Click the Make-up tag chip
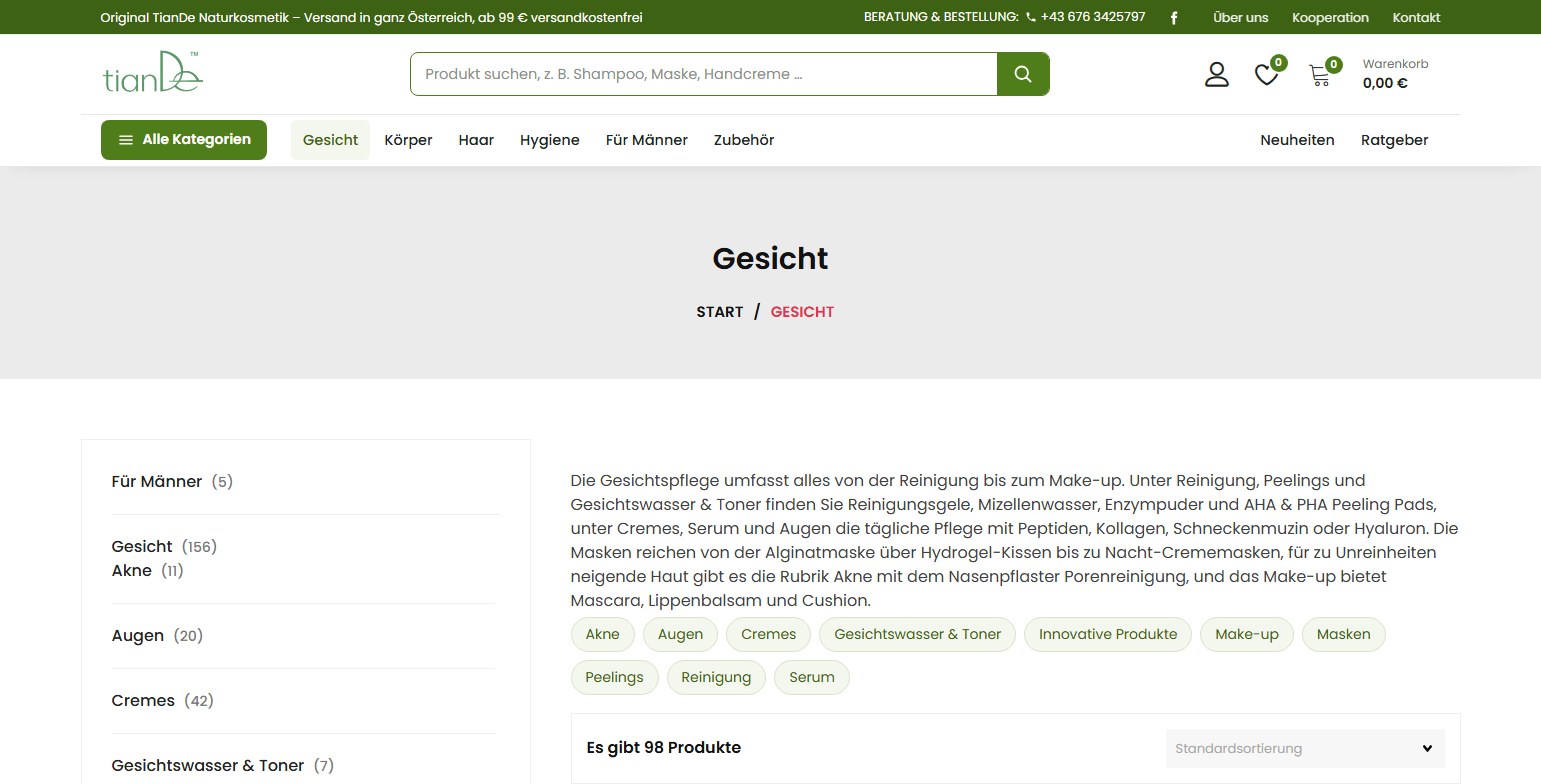1541x784 pixels. coord(1247,634)
